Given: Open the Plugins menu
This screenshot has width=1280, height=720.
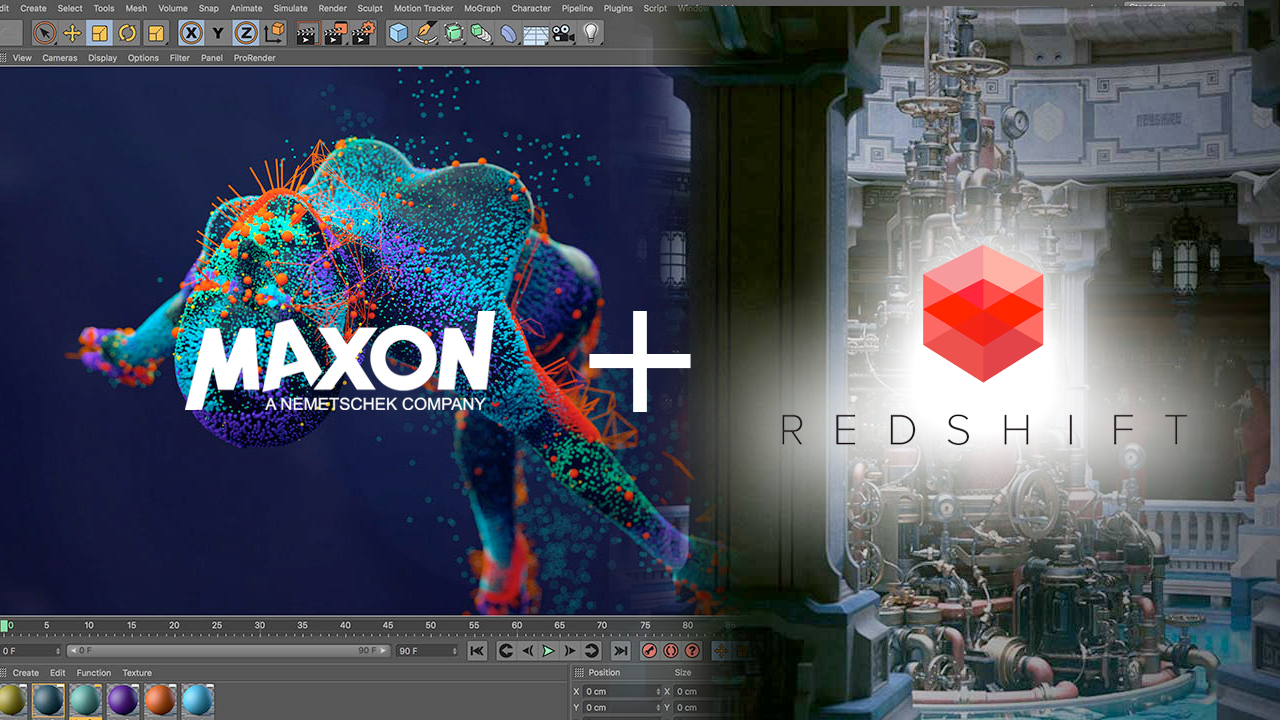Looking at the screenshot, I should (x=618, y=8).
